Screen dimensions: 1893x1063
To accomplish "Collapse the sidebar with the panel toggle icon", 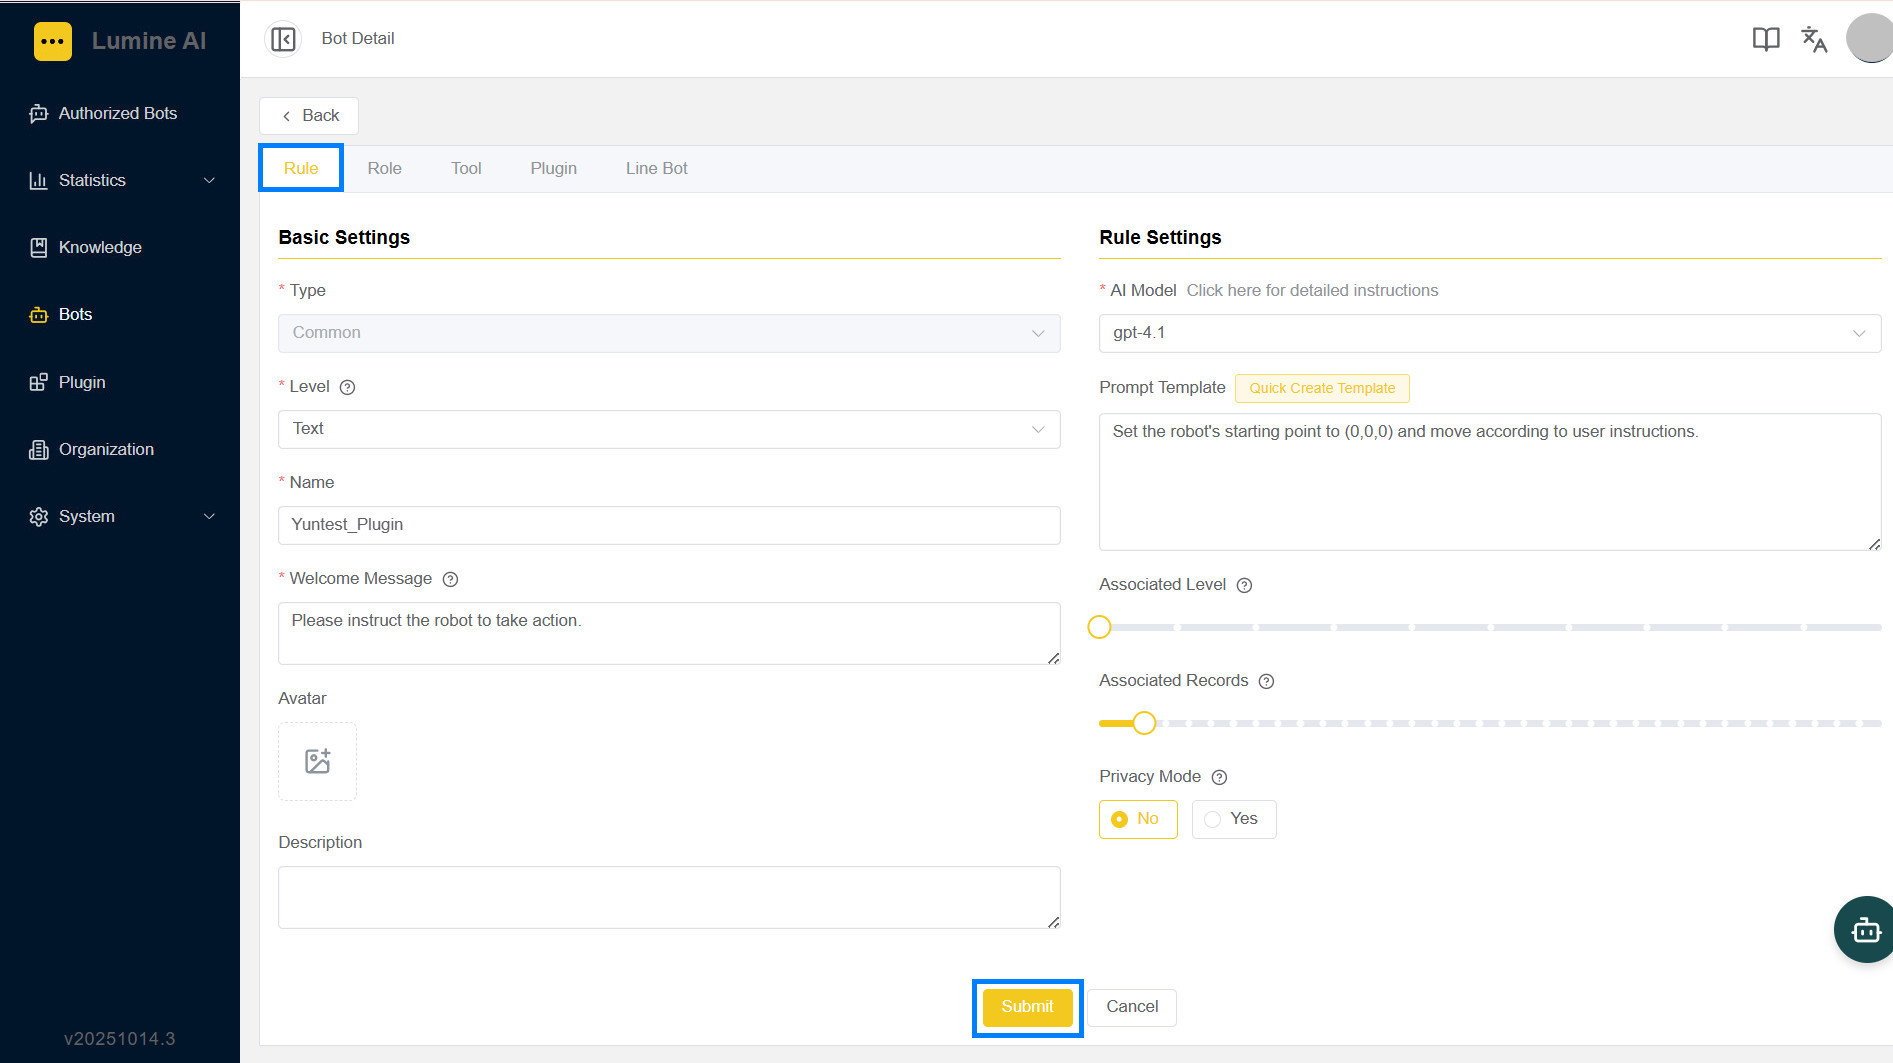I will pos(283,39).
